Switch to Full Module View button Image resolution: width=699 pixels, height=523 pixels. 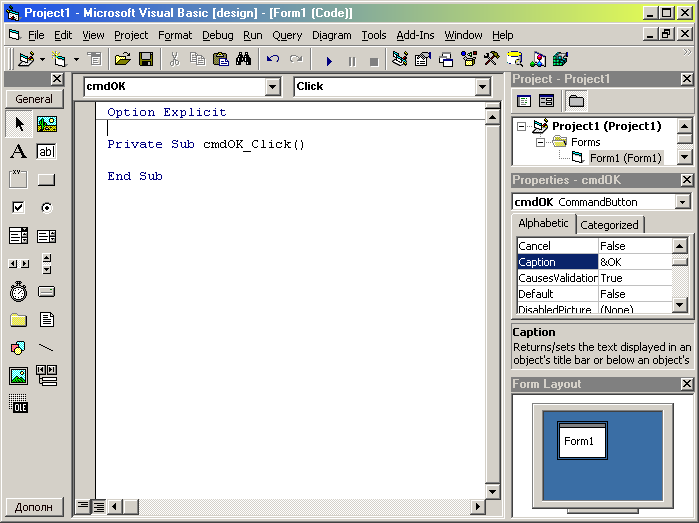pos(99,506)
